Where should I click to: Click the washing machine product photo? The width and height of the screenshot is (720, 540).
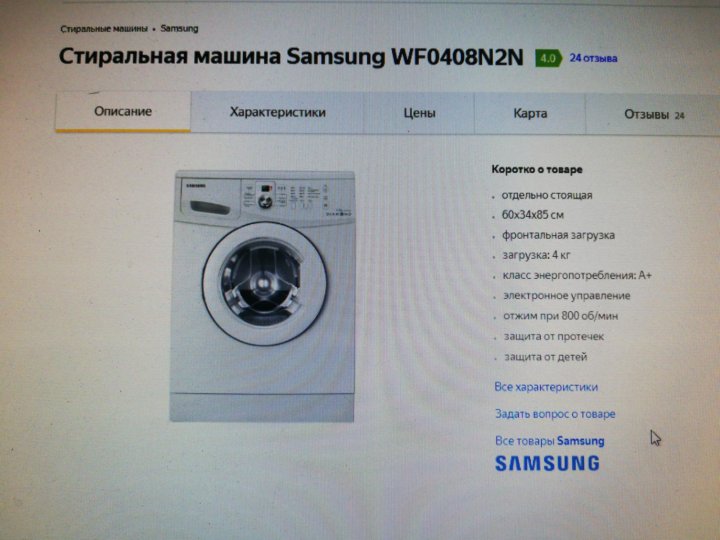click(263, 296)
